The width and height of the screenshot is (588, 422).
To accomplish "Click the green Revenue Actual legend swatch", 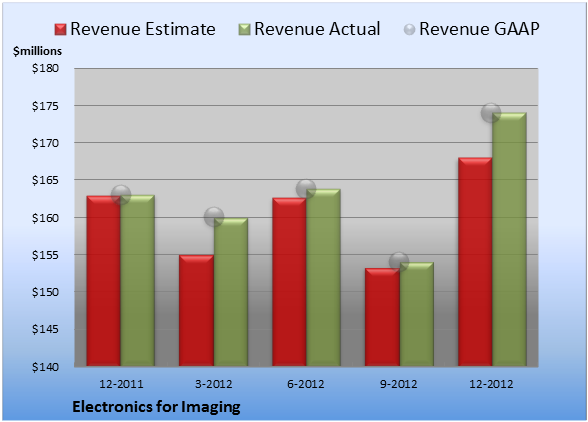I will click(244, 30).
